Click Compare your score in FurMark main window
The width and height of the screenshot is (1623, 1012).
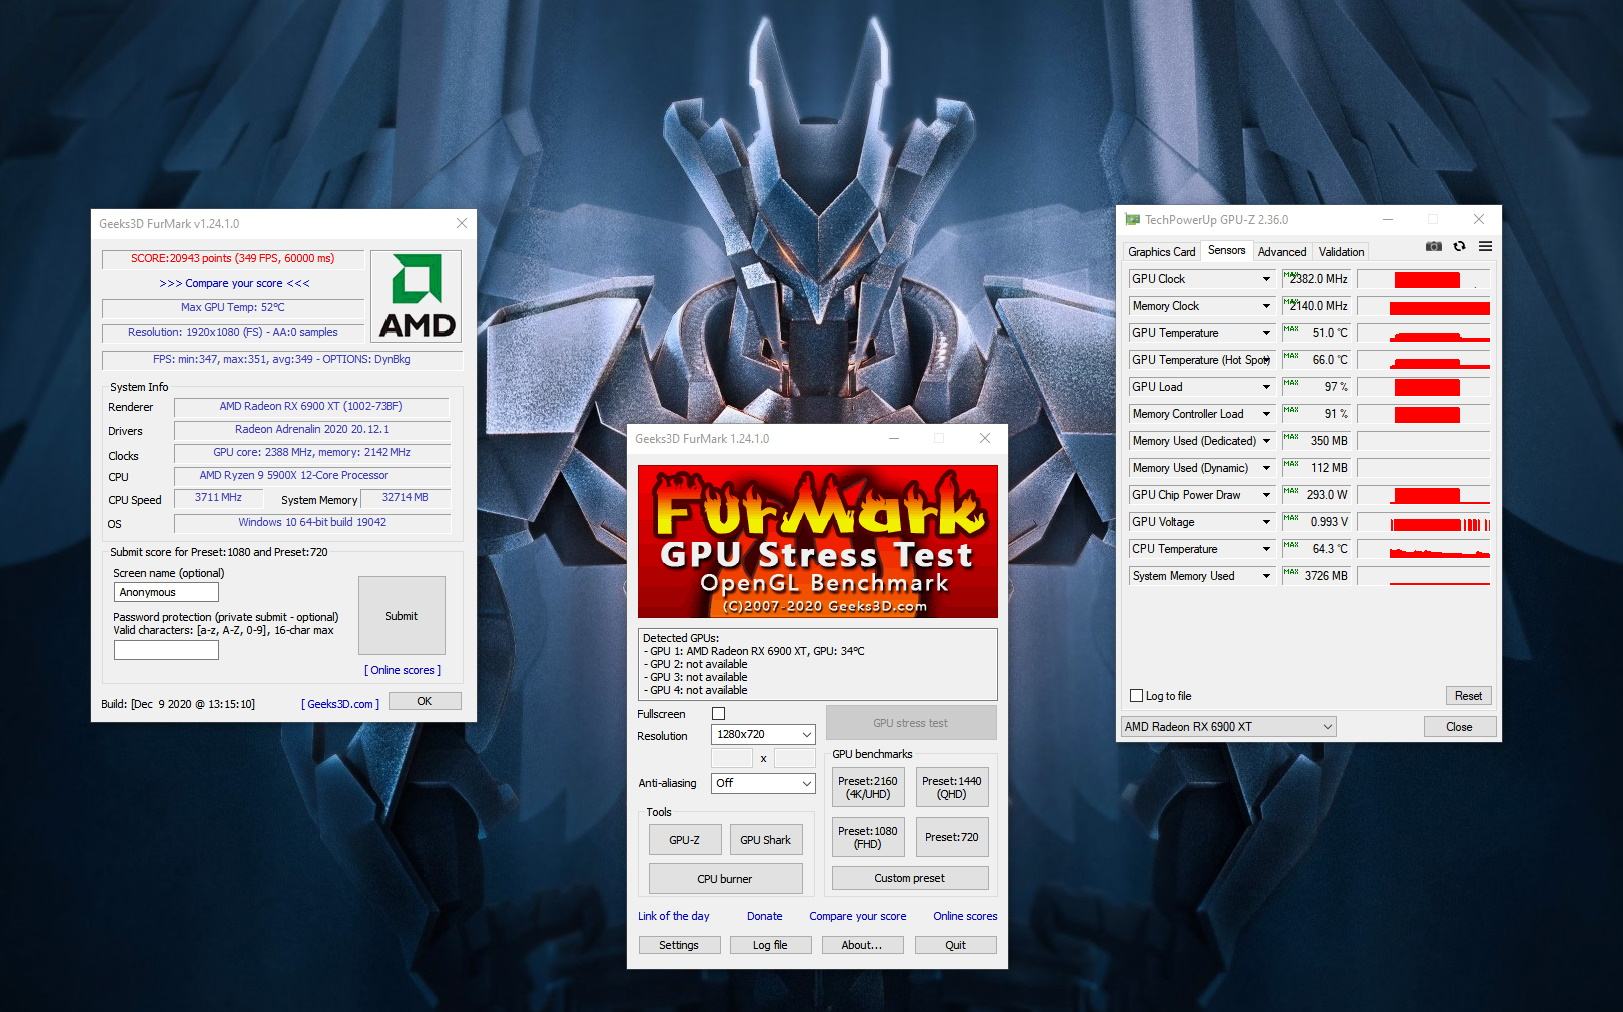(858, 916)
